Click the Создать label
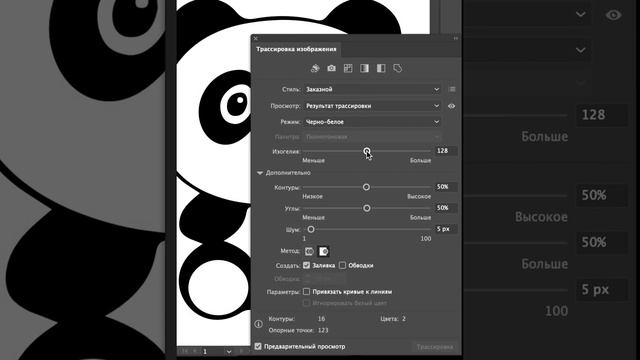Image resolution: width=640 pixels, height=360 pixels. pos(287,266)
